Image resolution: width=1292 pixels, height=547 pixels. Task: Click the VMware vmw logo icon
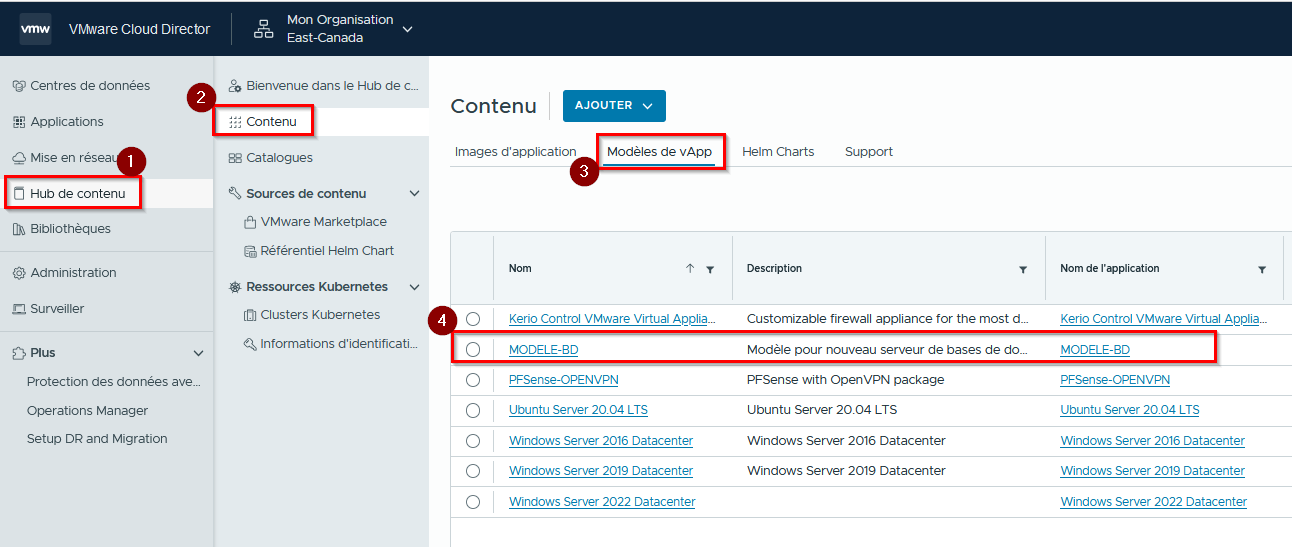[36, 29]
